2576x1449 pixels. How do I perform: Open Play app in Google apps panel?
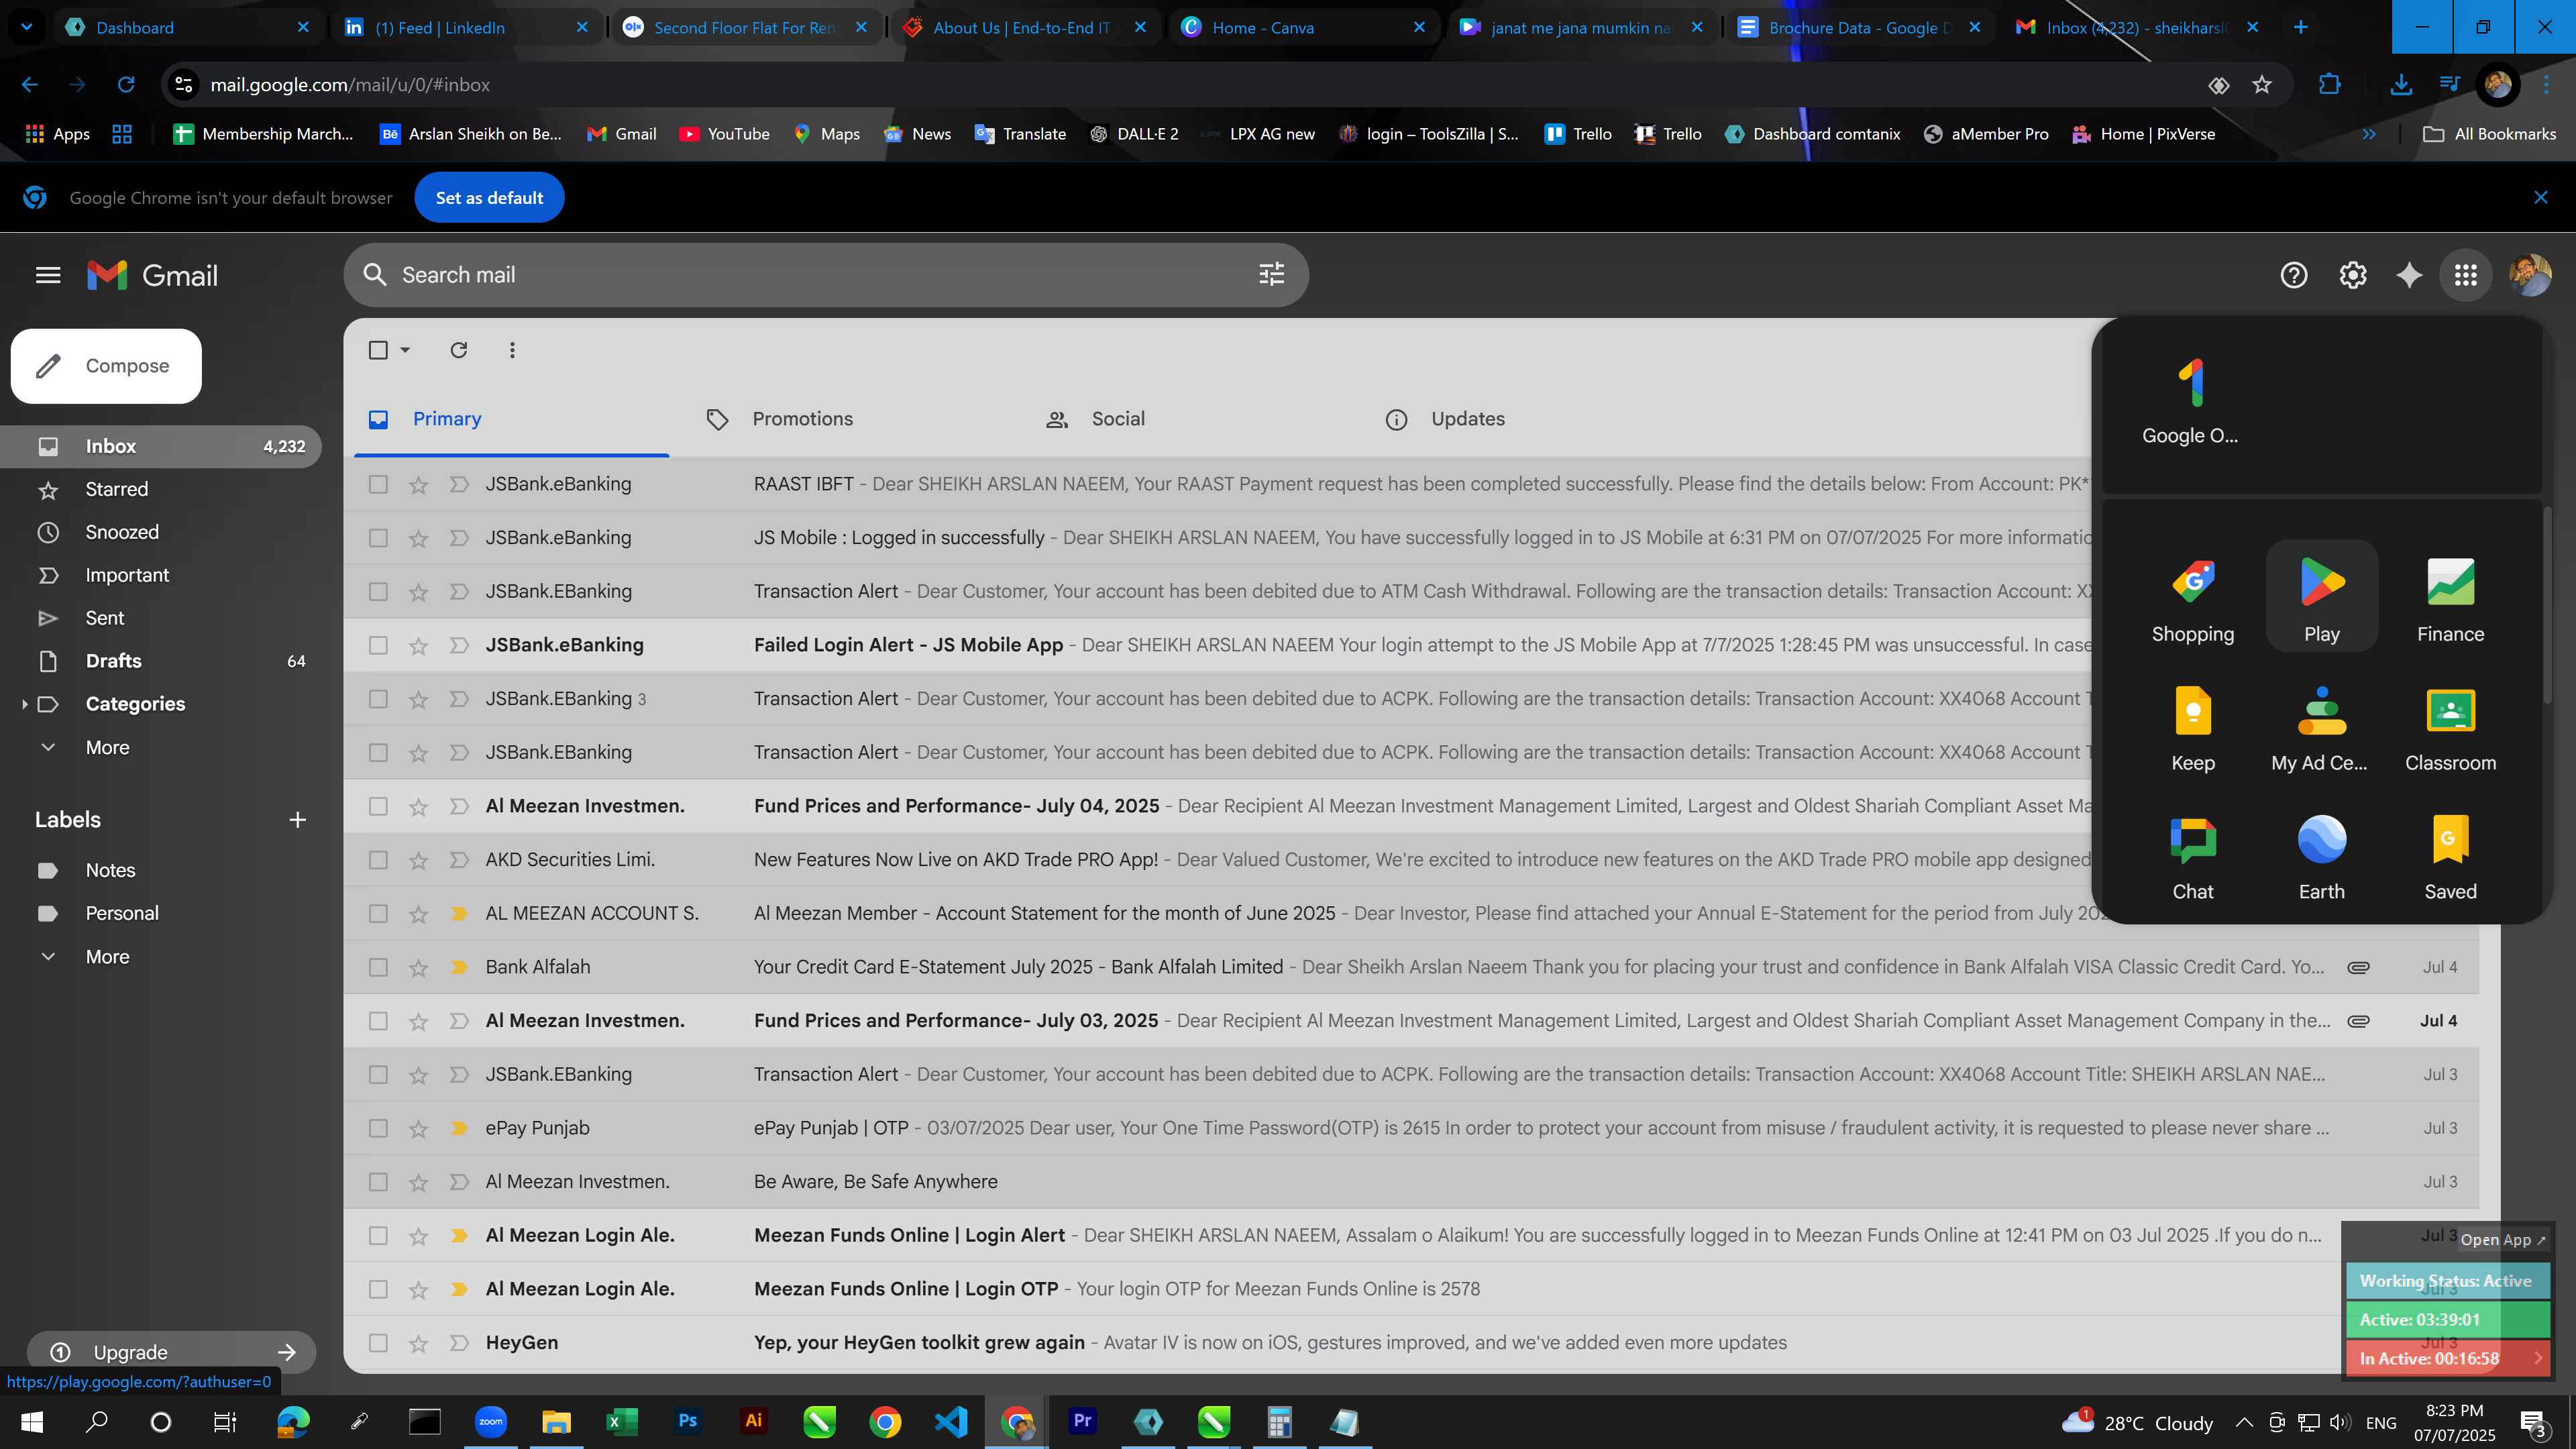coord(2322,598)
